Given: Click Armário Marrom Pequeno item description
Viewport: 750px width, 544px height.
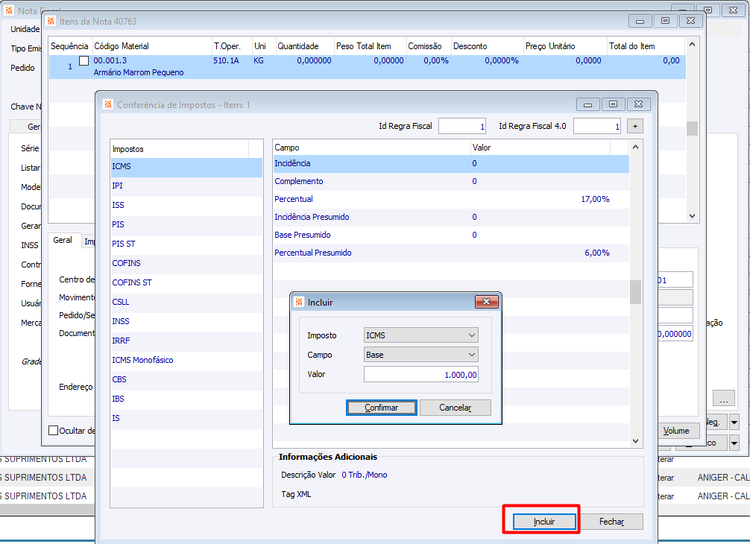Looking at the screenshot, I should pyautogui.click(x=139, y=73).
